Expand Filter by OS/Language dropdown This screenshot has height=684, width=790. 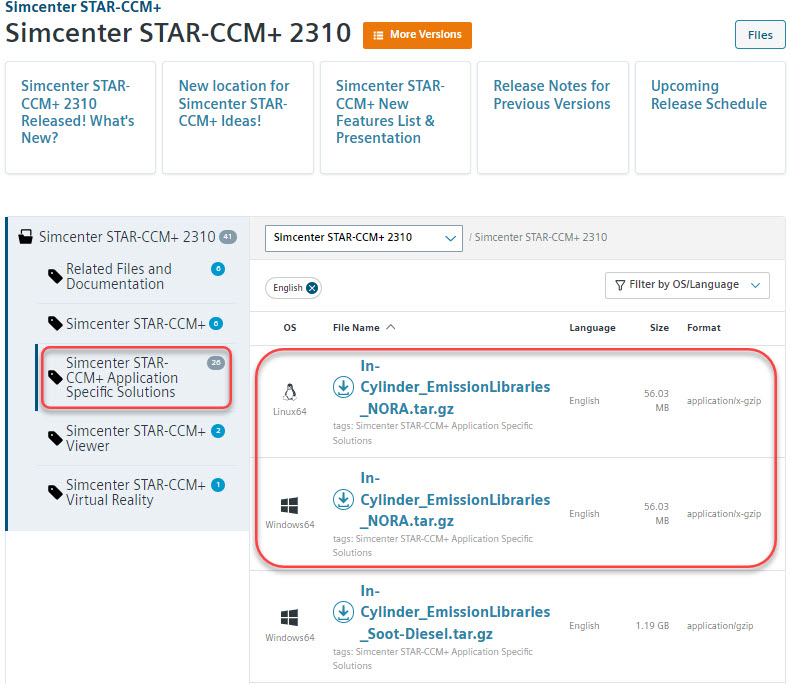[x=687, y=285]
